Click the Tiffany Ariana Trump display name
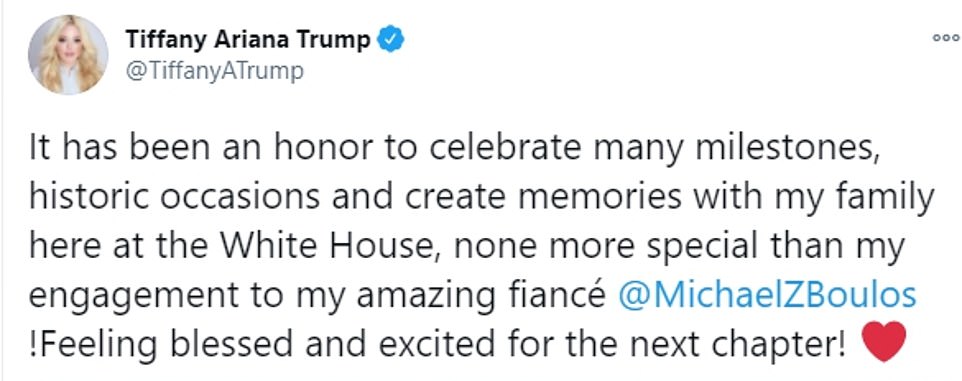 tap(248, 40)
